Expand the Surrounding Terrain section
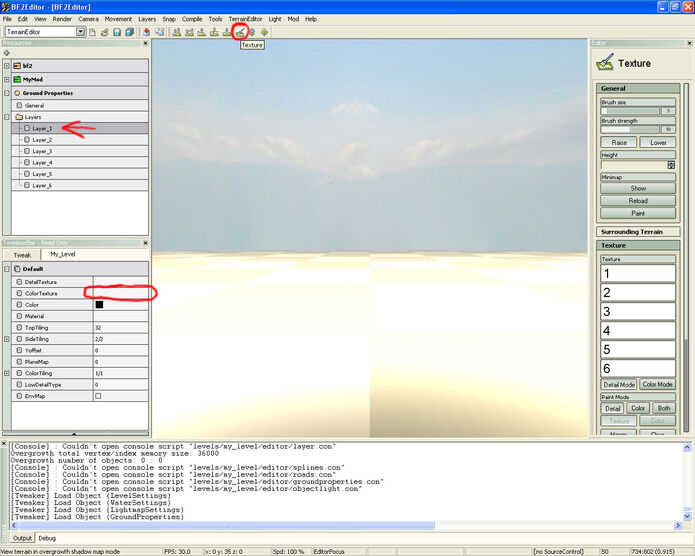The height and width of the screenshot is (556, 695). pos(638,232)
